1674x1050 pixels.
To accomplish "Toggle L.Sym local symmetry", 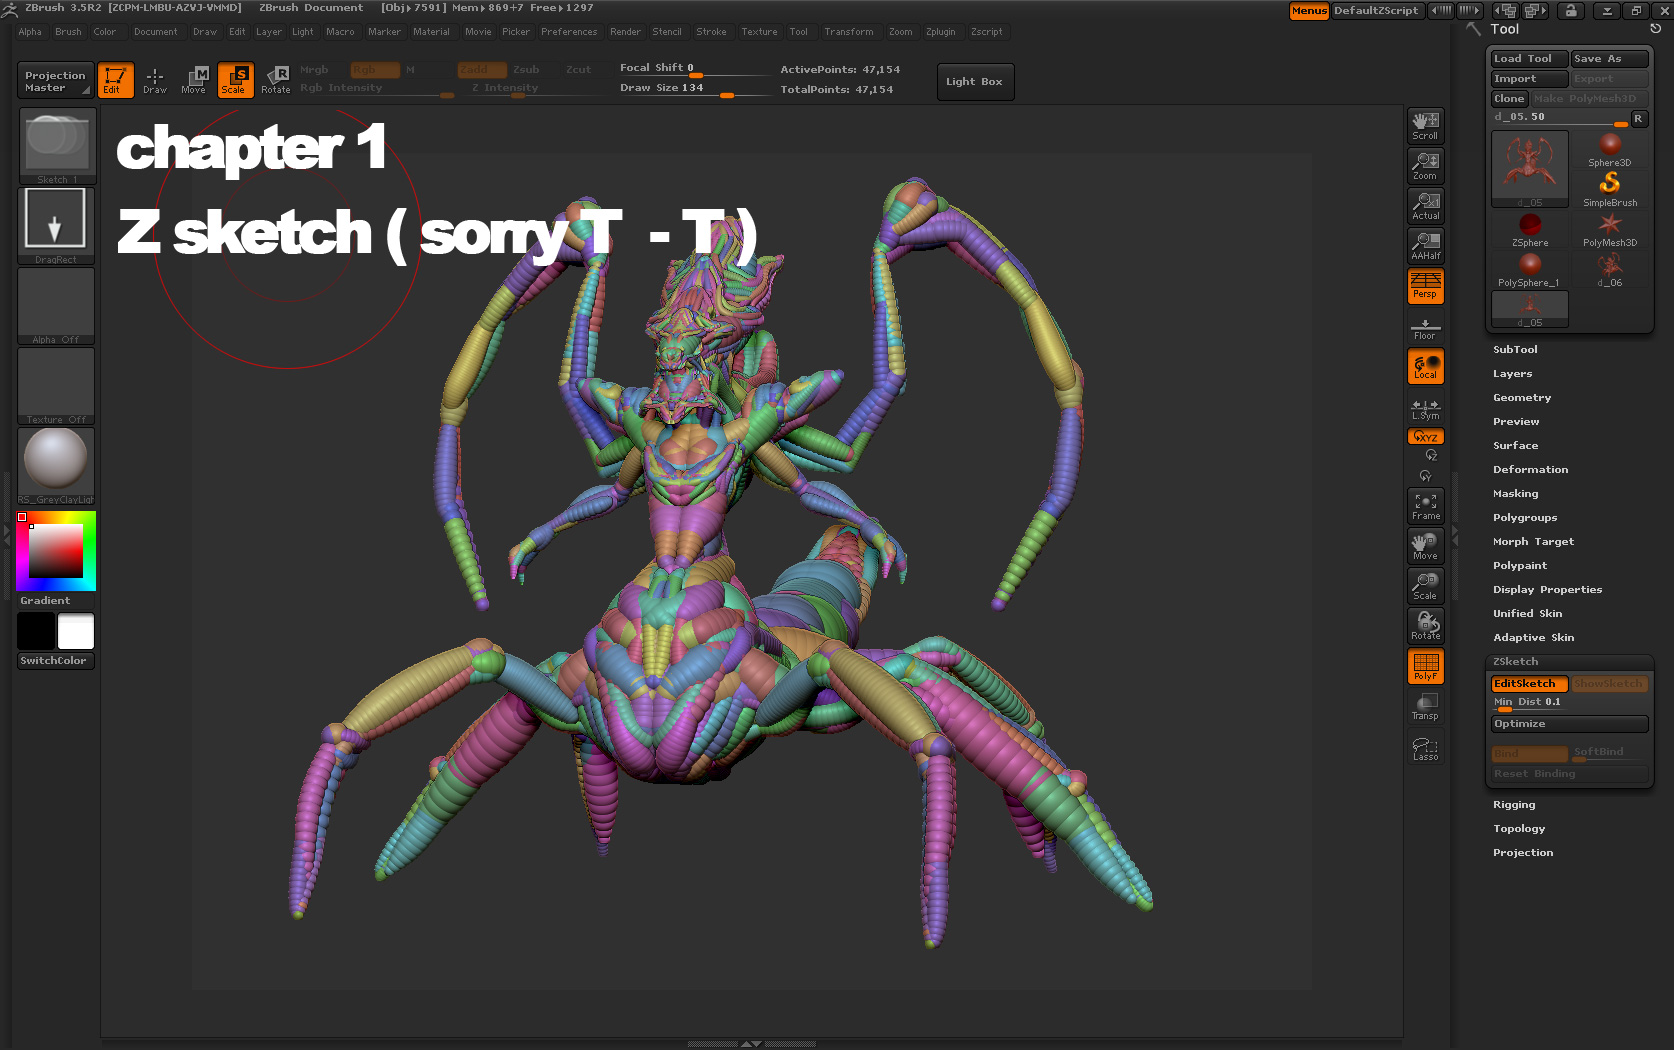I will (1426, 409).
